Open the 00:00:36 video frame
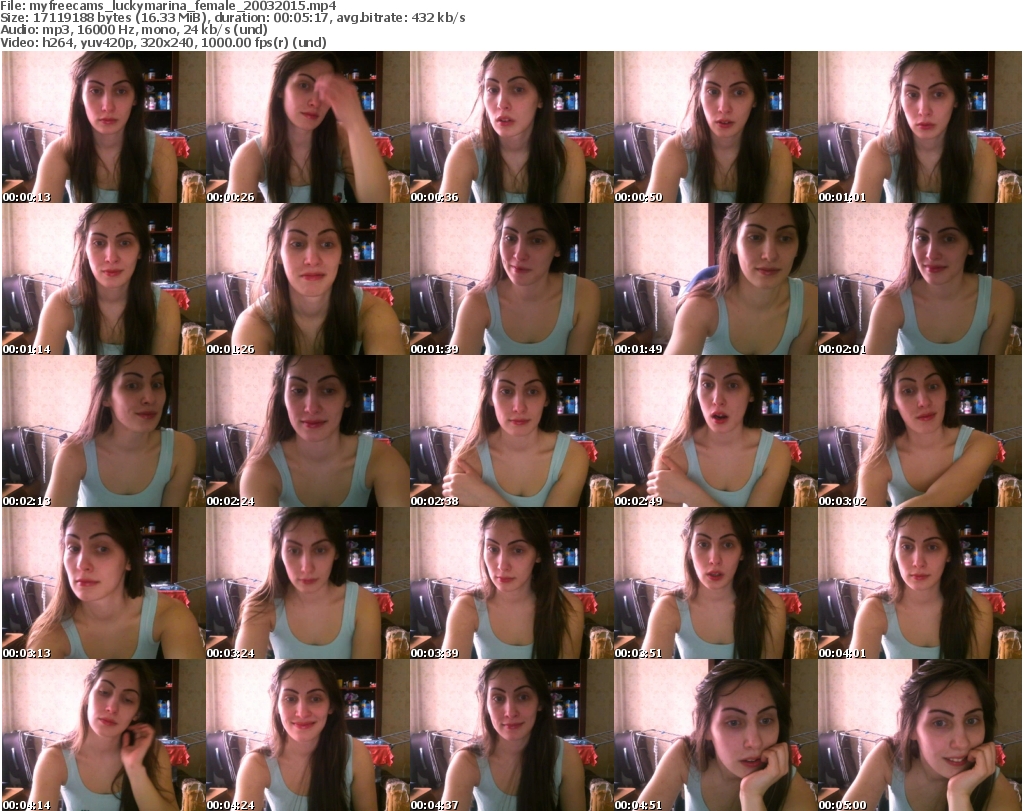Image resolution: width=1024 pixels, height=811 pixels. click(x=512, y=127)
